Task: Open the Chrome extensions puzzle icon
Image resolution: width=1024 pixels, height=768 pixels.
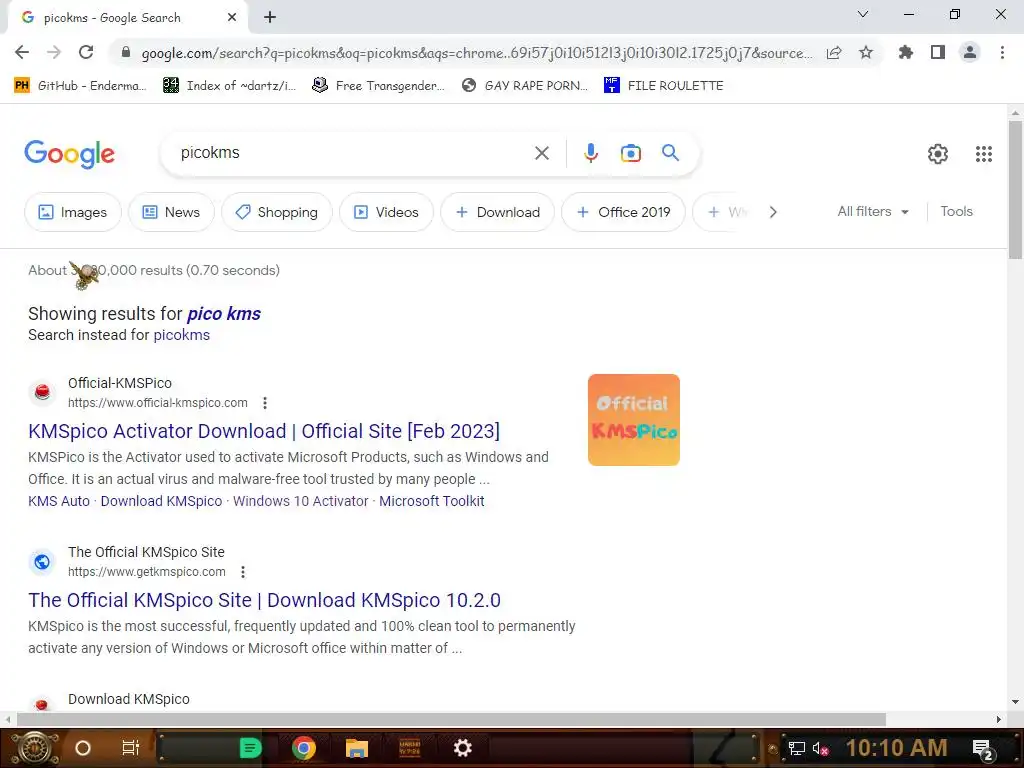Action: [906, 52]
